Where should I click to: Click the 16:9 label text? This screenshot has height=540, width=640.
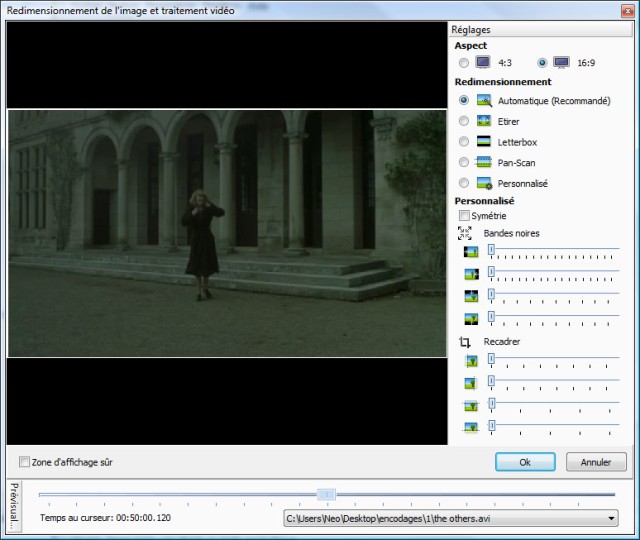586,63
